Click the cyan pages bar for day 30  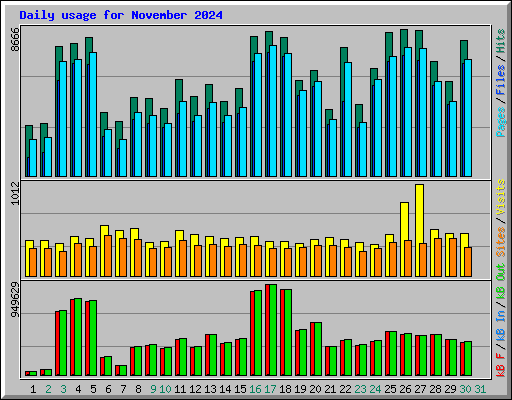[x=468, y=118]
